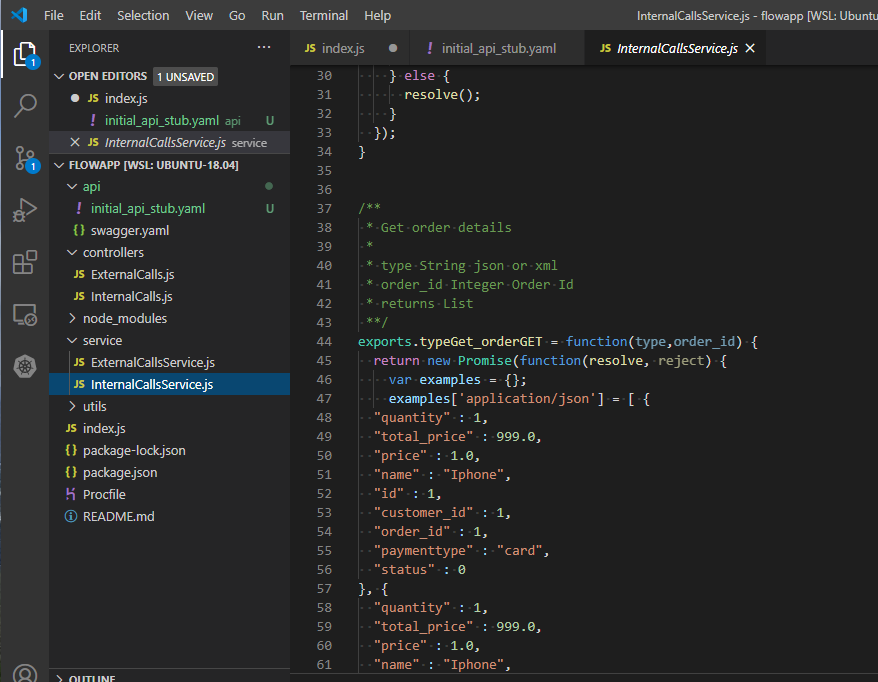The height and width of the screenshot is (682, 878).
Task: Close InternalCallsService.js editor tab
Action: coord(750,48)
